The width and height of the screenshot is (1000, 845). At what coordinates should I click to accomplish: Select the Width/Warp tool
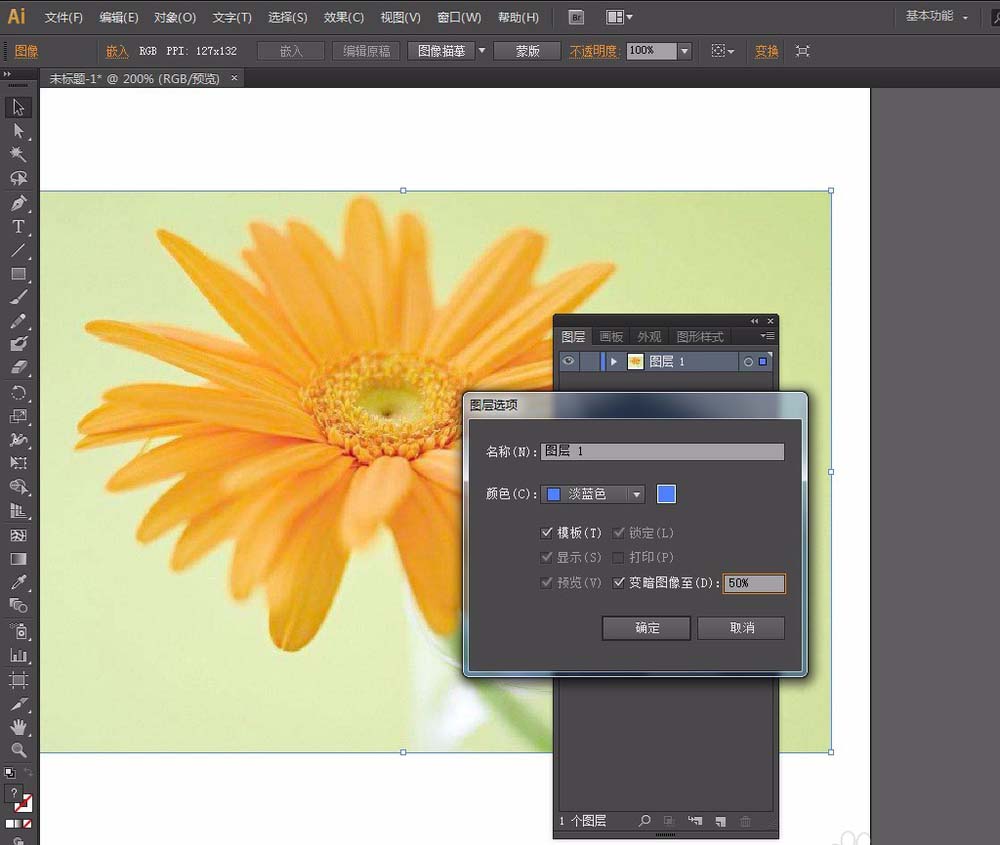(x=18, y=440)
